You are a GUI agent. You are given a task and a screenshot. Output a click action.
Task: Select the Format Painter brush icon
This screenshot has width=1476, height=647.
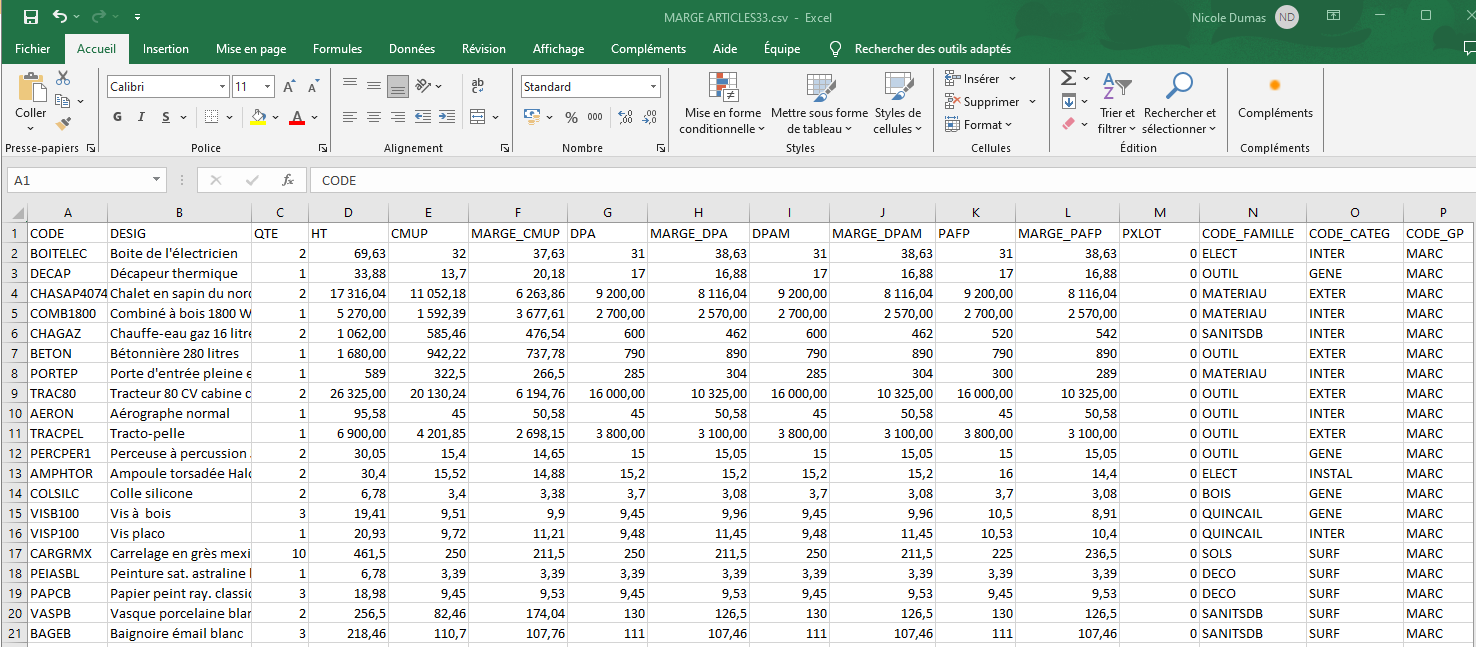pos(63,124)
